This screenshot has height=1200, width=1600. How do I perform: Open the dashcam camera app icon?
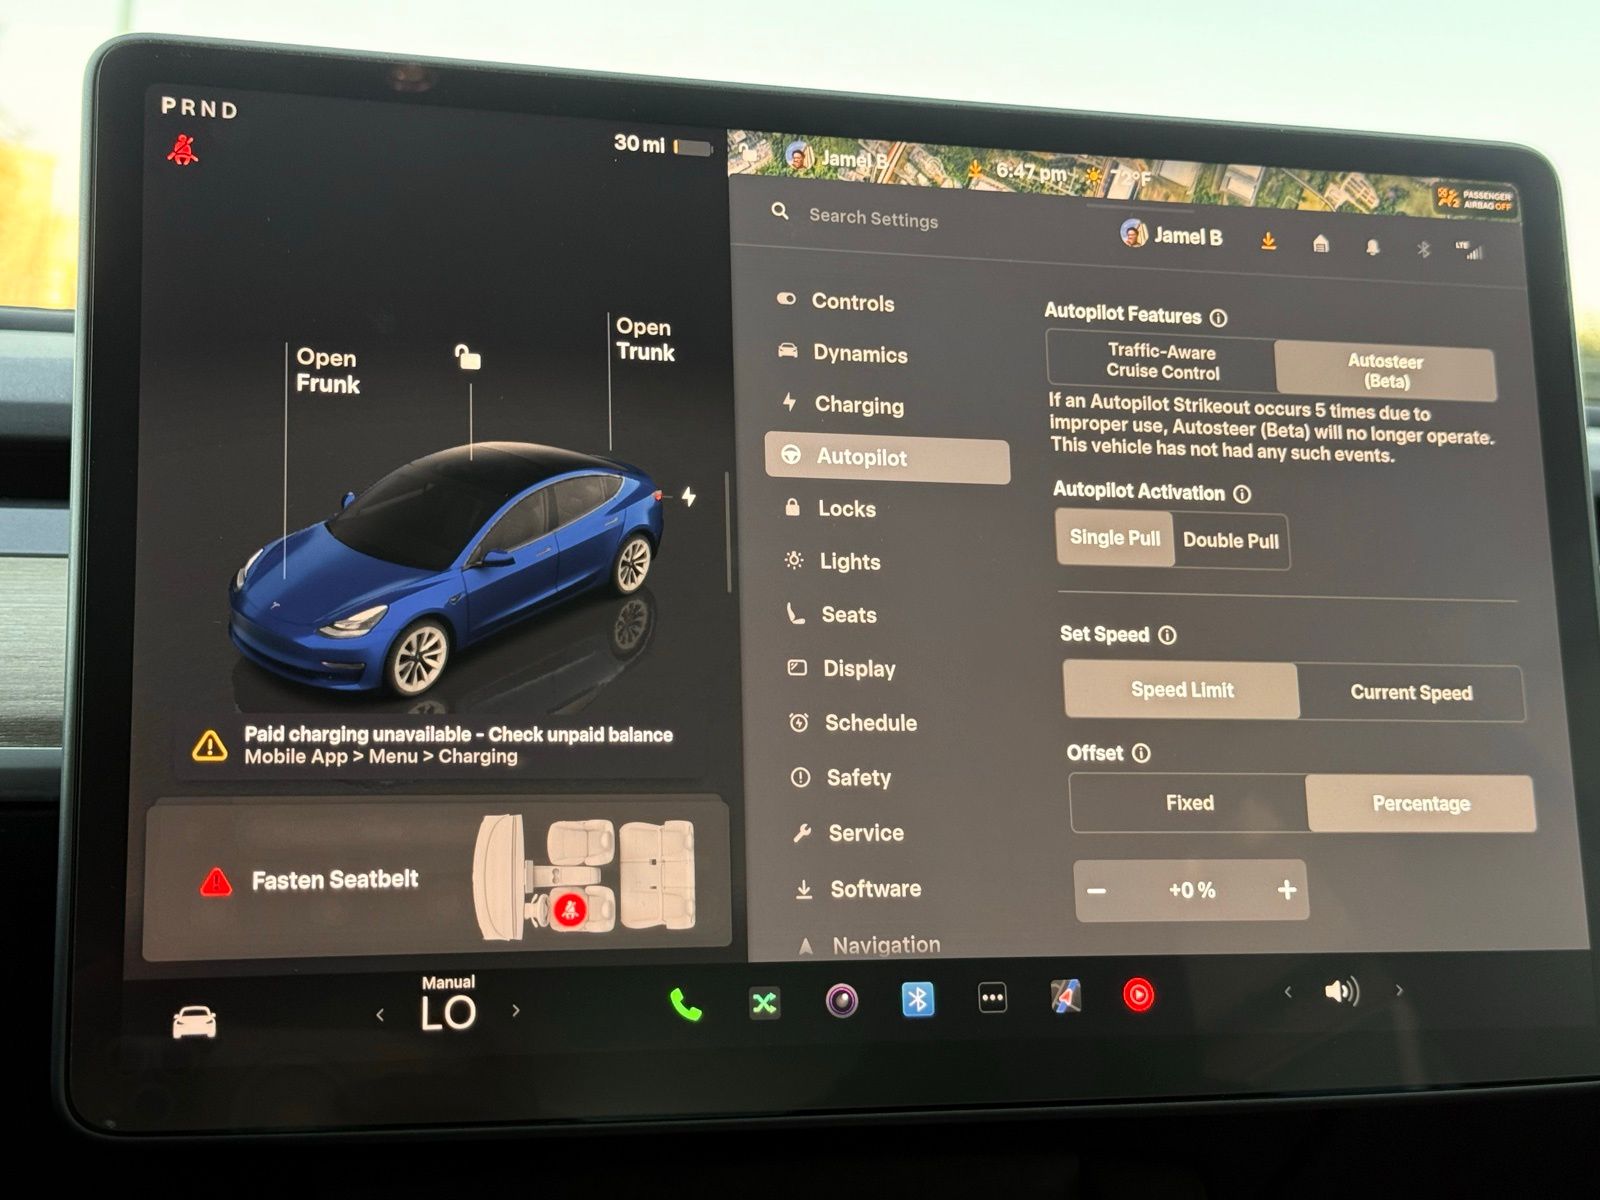(842, 1000)
